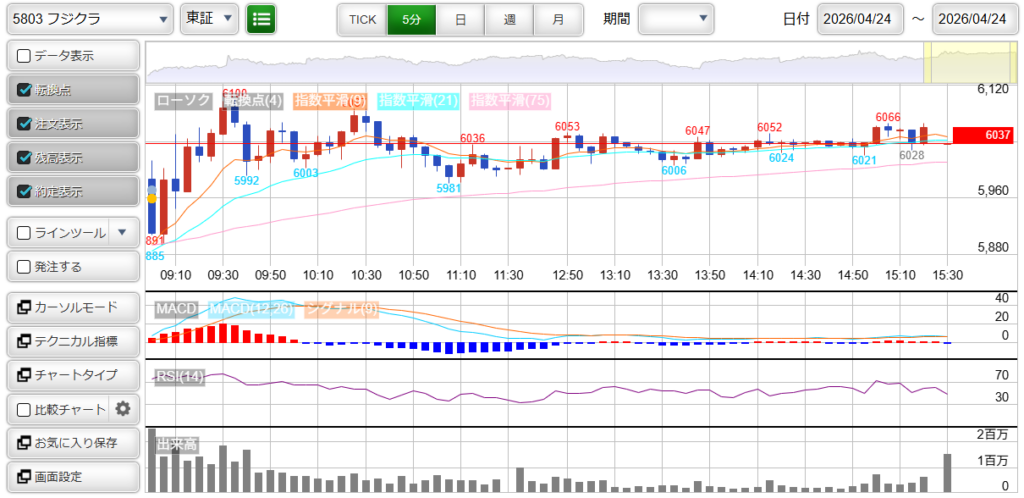Select the 週 weekly timeframe tab
This screenshot has height=498, width=1024.
pos(509,18)
